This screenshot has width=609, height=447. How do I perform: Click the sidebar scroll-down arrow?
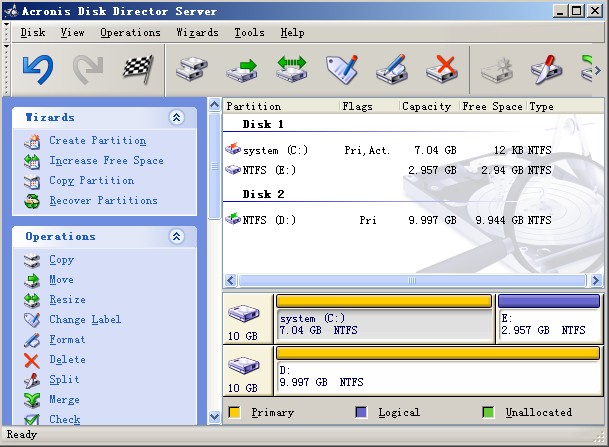(x=214, y=417)
